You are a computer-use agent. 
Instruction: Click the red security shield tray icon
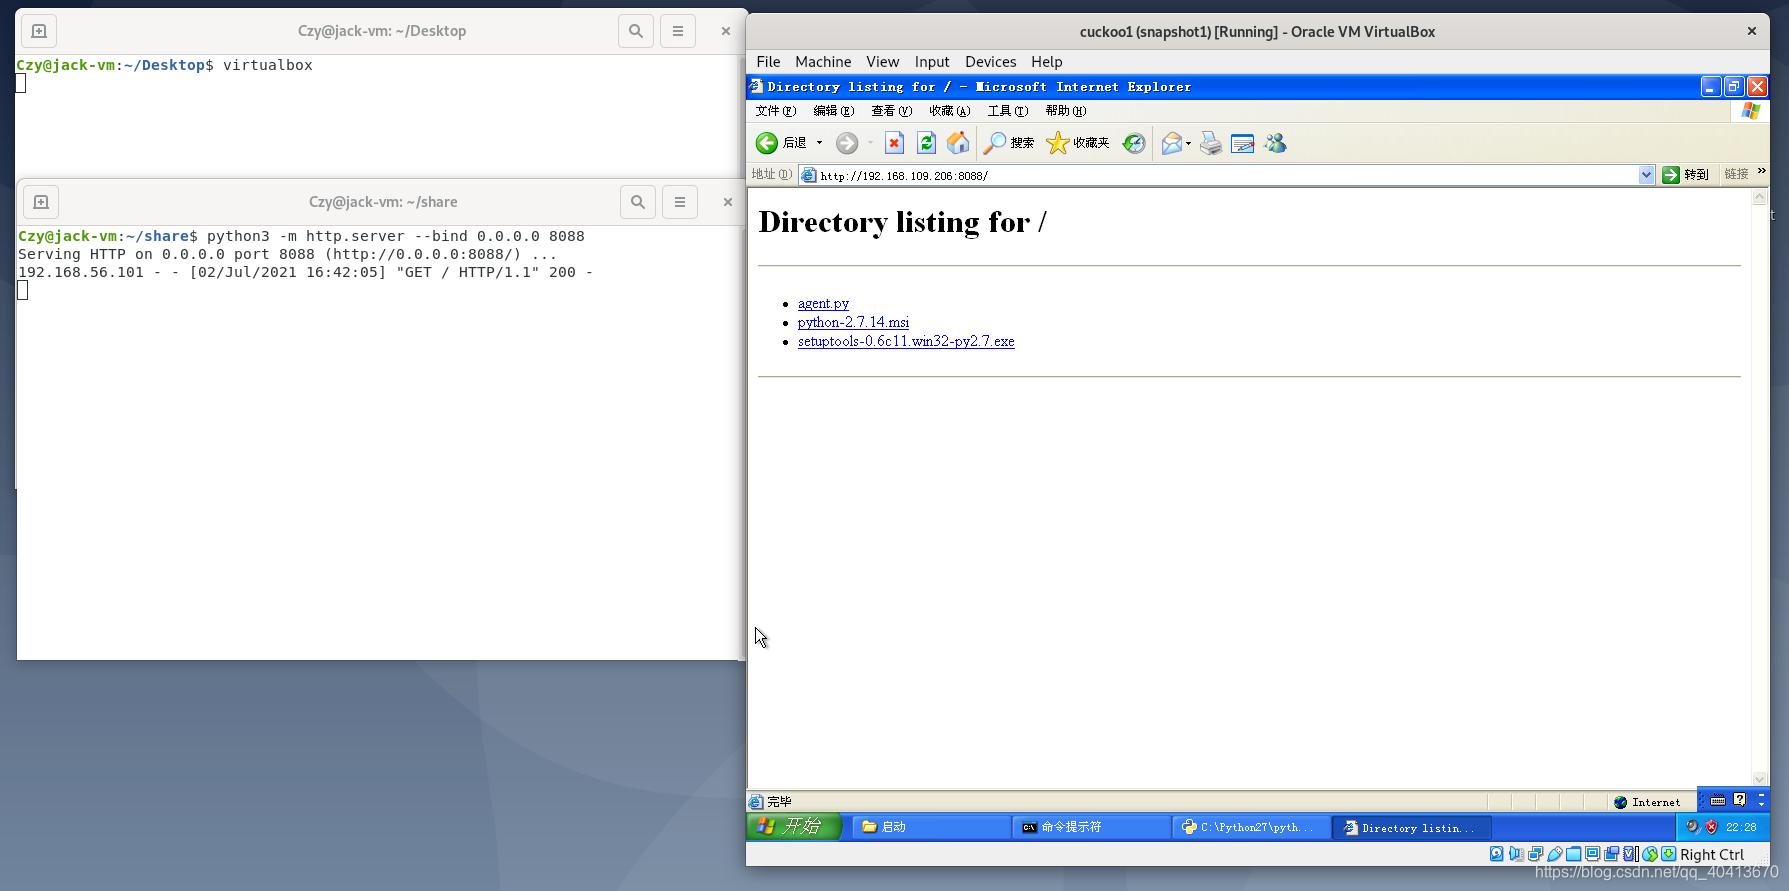point(1711,827)
